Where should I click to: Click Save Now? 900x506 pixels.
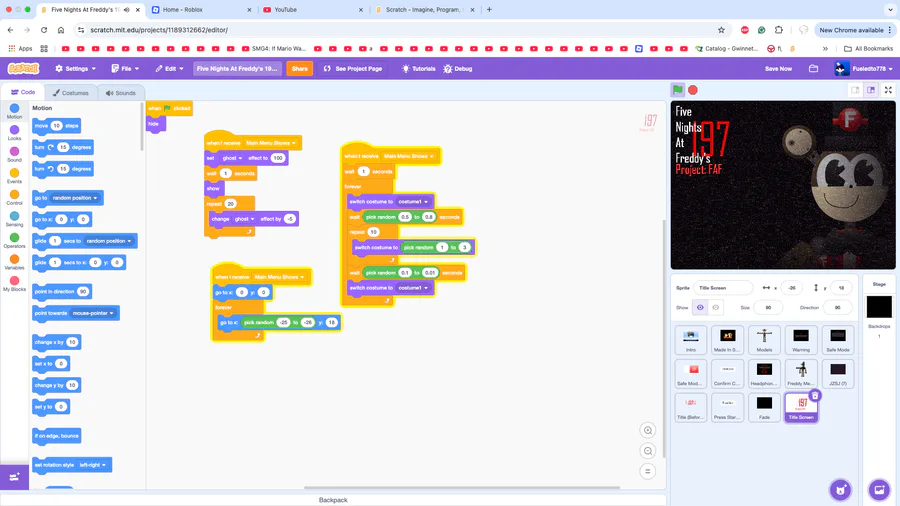(778, 68)
